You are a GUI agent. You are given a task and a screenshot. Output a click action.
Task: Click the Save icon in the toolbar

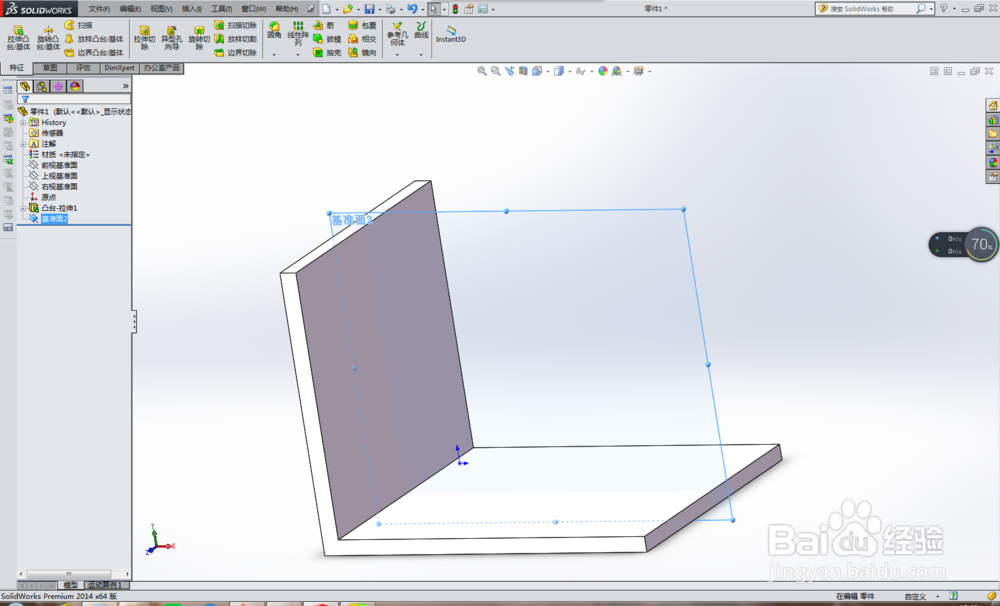coord(369,9)
